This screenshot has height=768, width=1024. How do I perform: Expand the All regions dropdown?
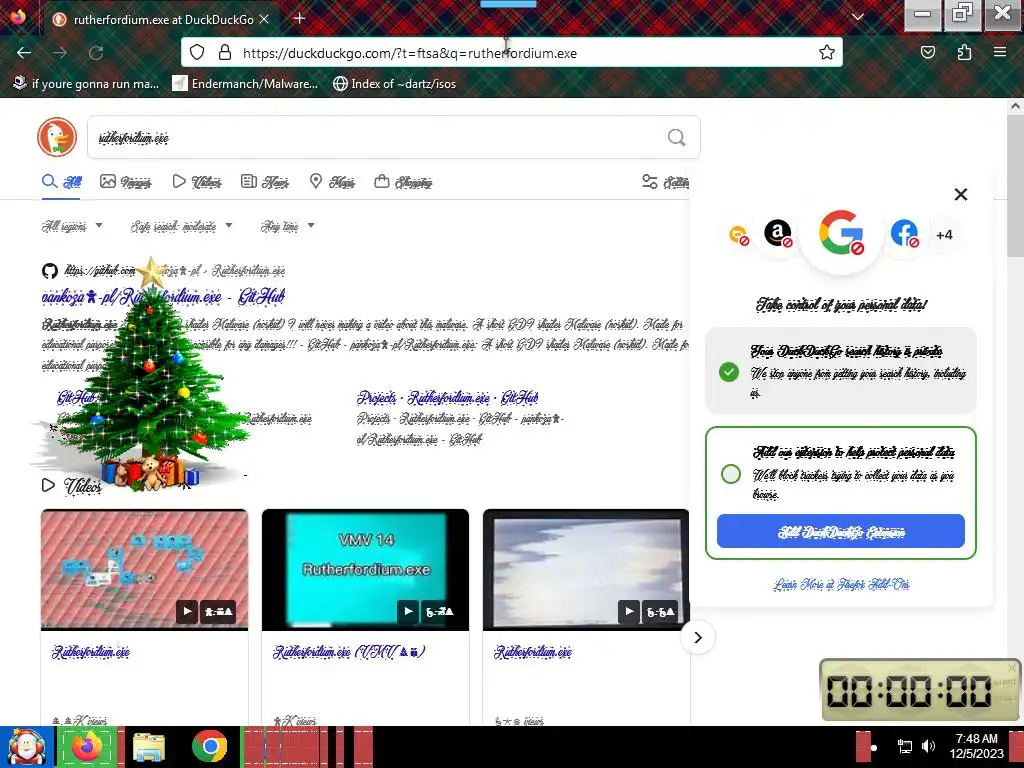[72, 226]
